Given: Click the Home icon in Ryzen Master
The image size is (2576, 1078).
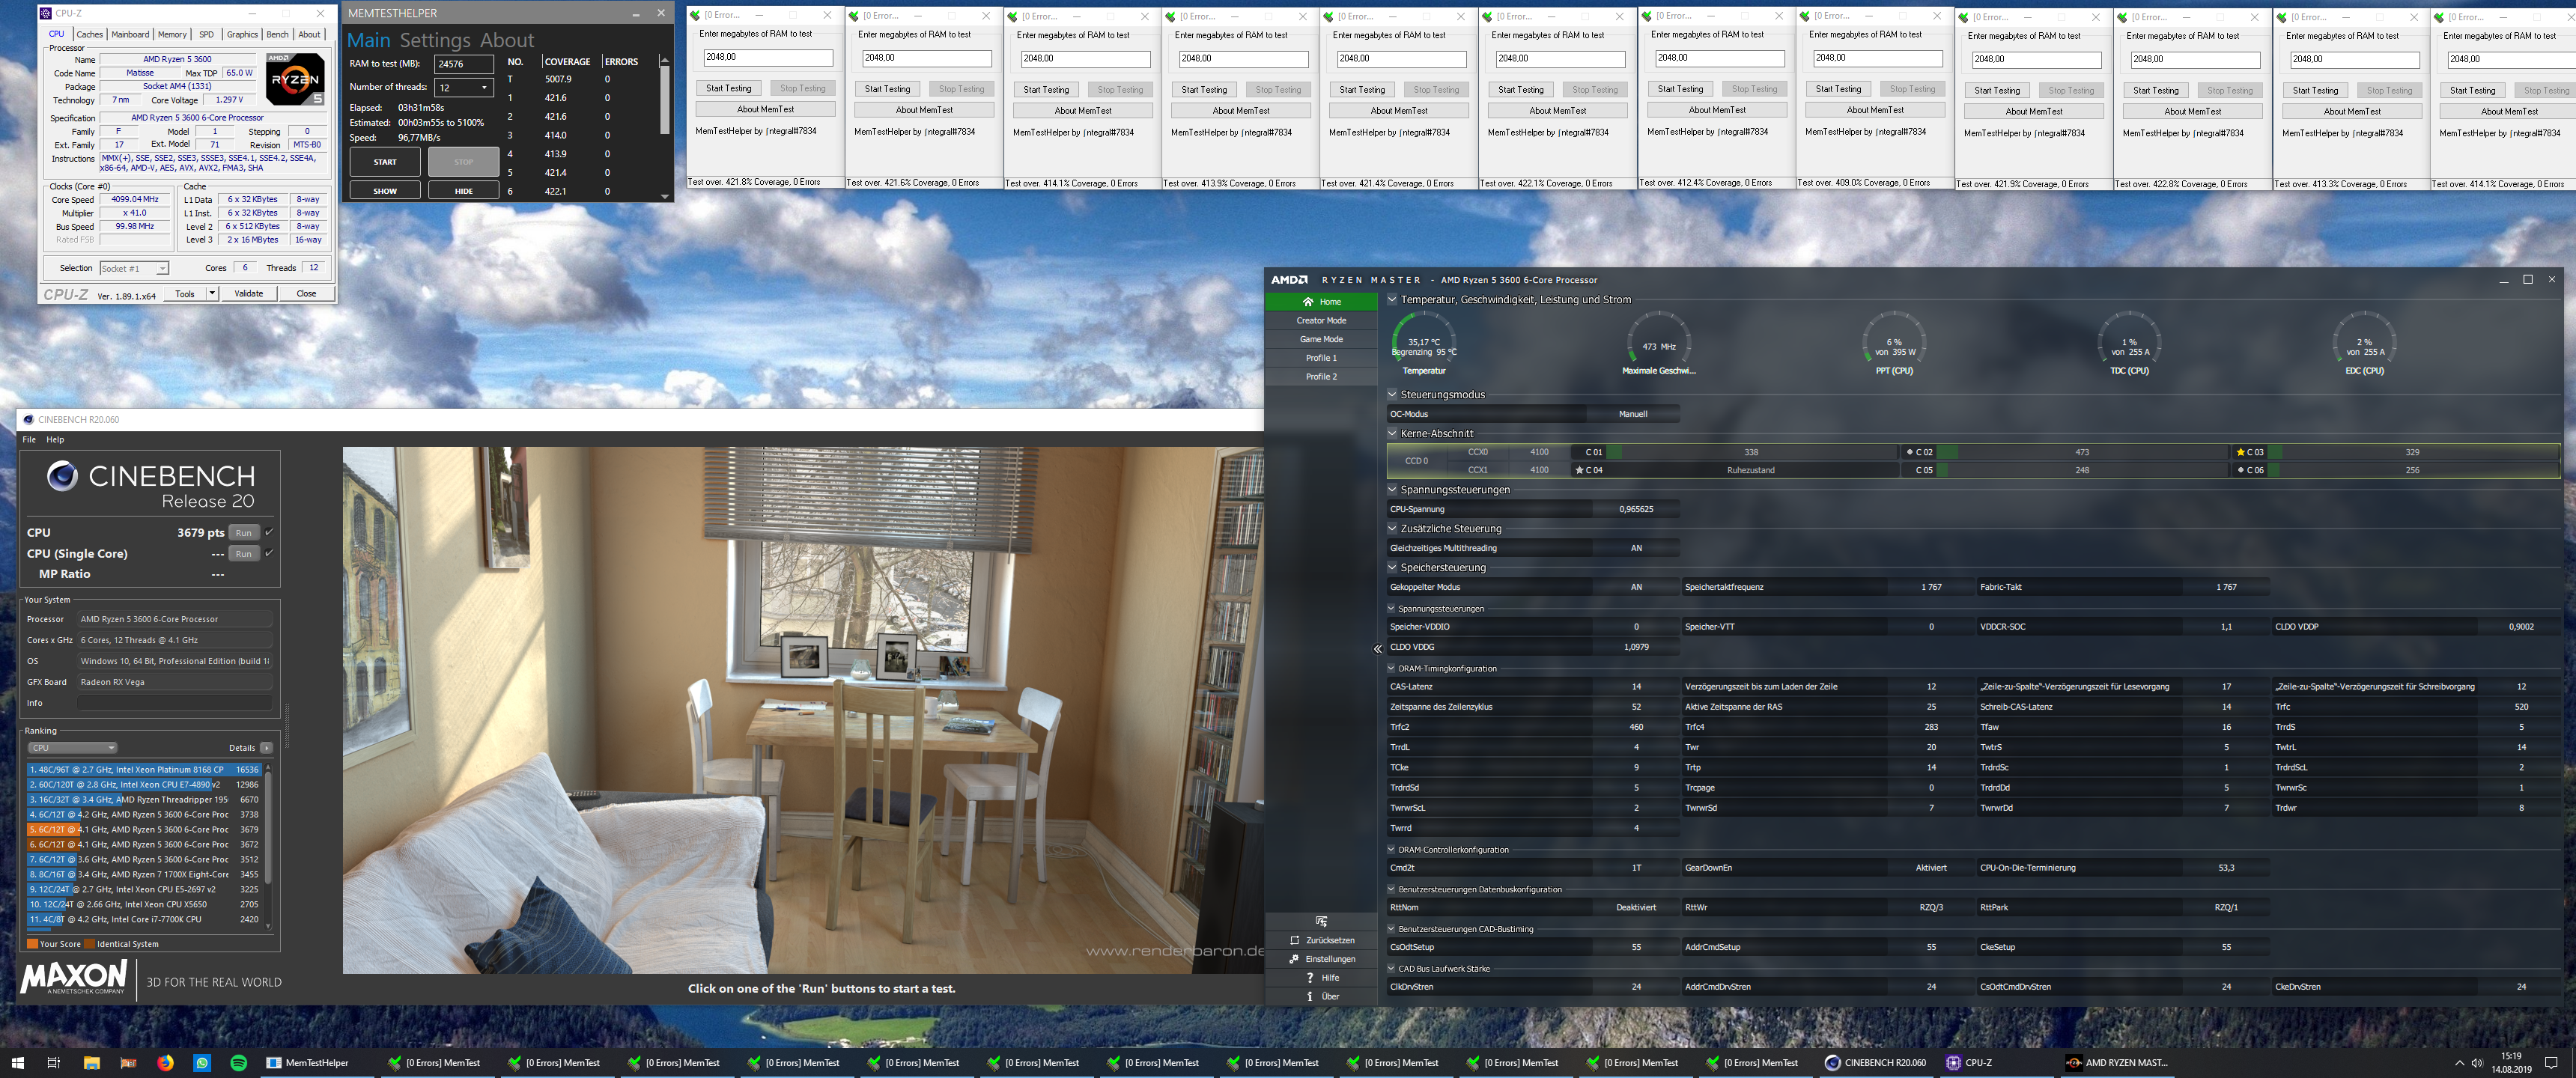Looking at the screenshot, I should point(1307,302).
